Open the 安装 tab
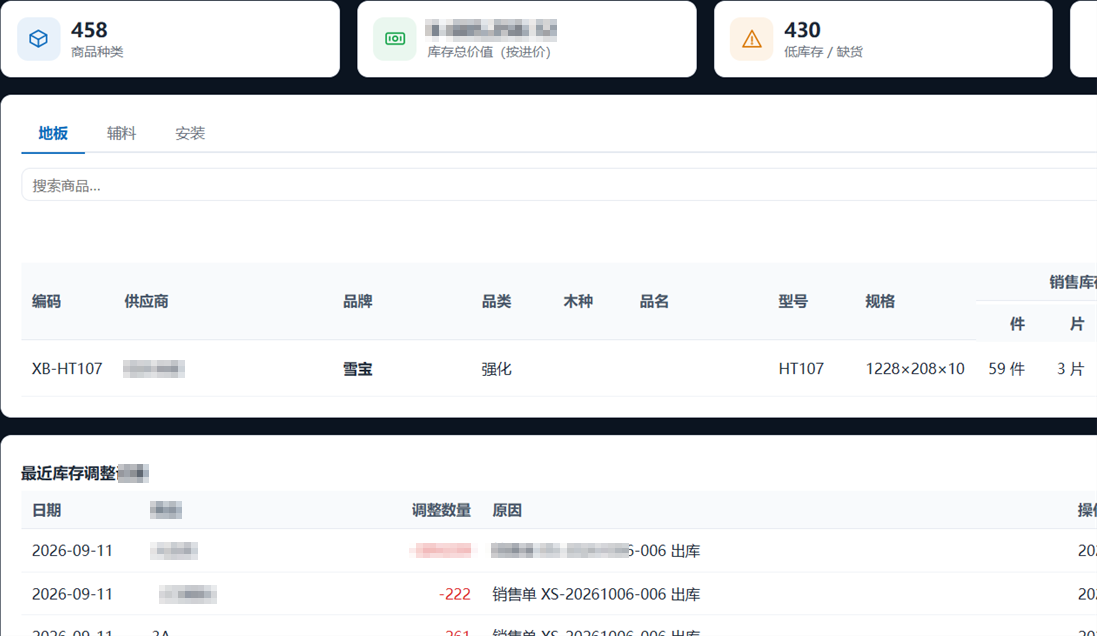Screen dimensions: 1097x636 point(190,133)
